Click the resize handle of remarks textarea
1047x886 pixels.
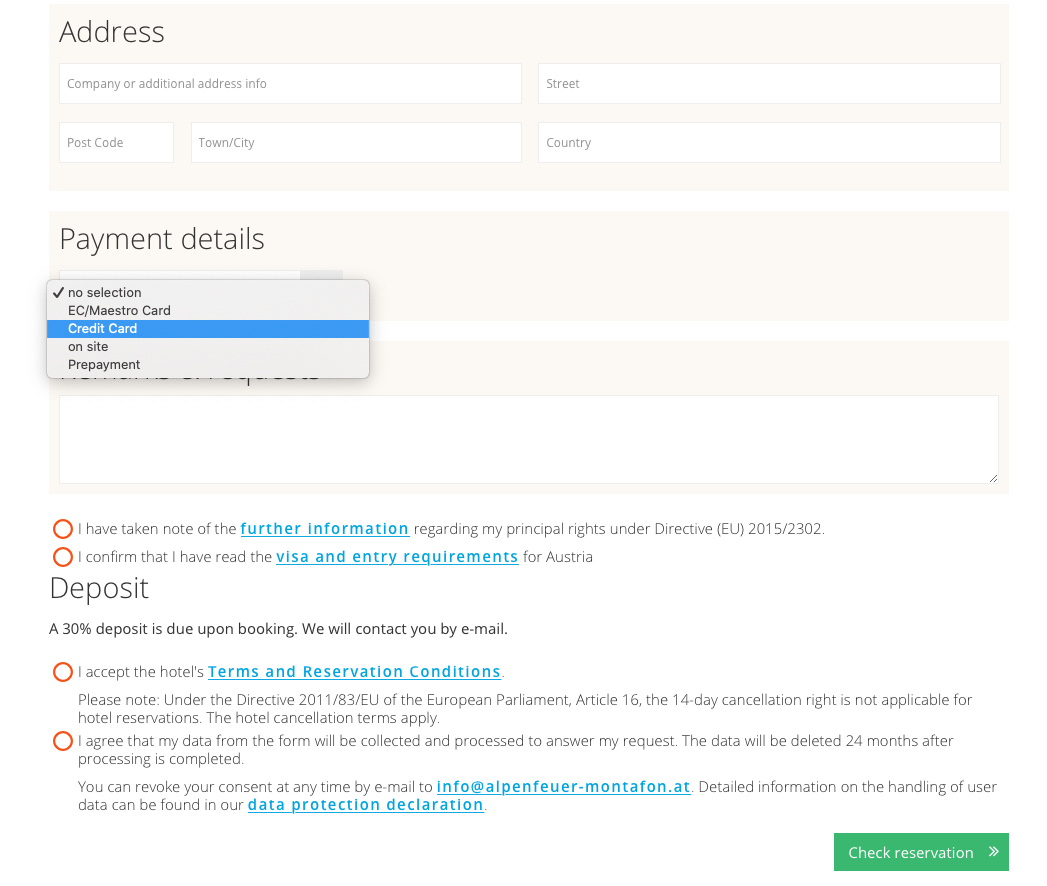click(x=992, y=478)
